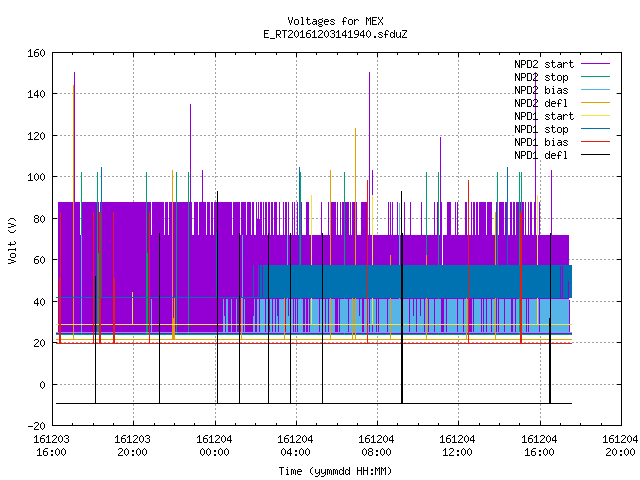Click the 161204 00:00 time tick label
Viewport: 640px width, 480px height.
[x=214, y=446]
